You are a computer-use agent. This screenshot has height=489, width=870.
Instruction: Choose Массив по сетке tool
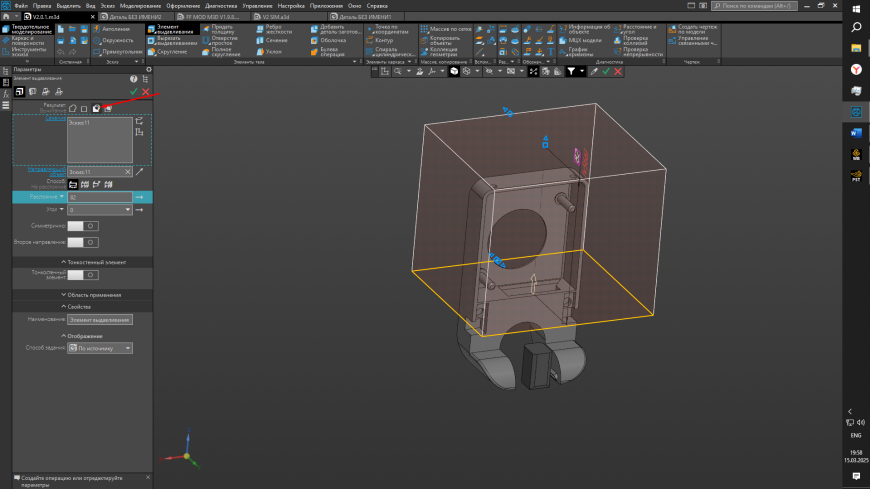(x=446, y=29)
